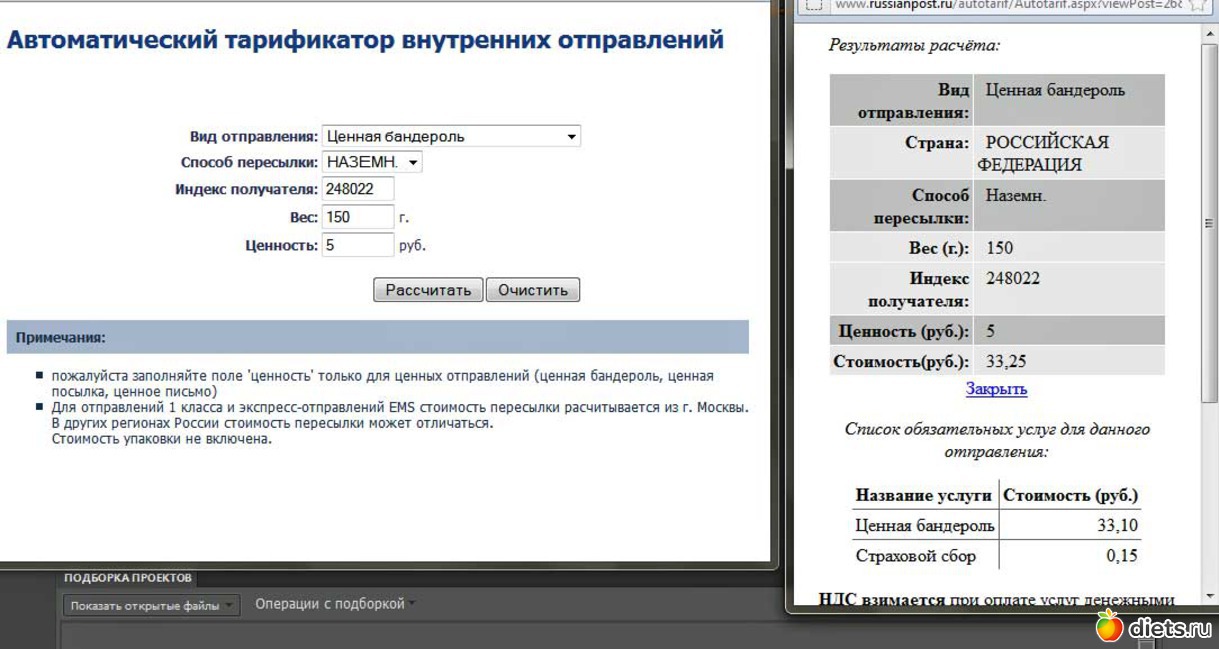Select the 'Подборка проектов' tab

click(x=127, y=578)
